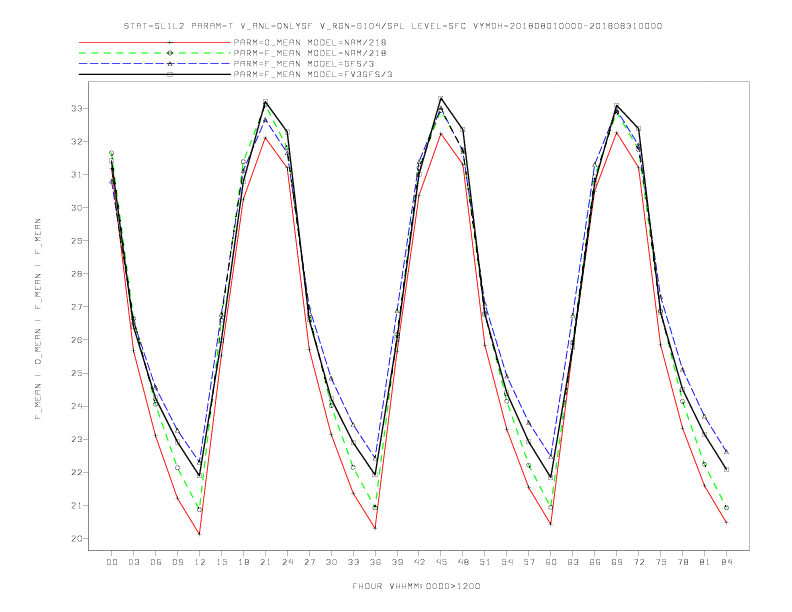Click x-axis tick label 36
The height and width of the screenshot is (612, 792).
pos(375,562)
